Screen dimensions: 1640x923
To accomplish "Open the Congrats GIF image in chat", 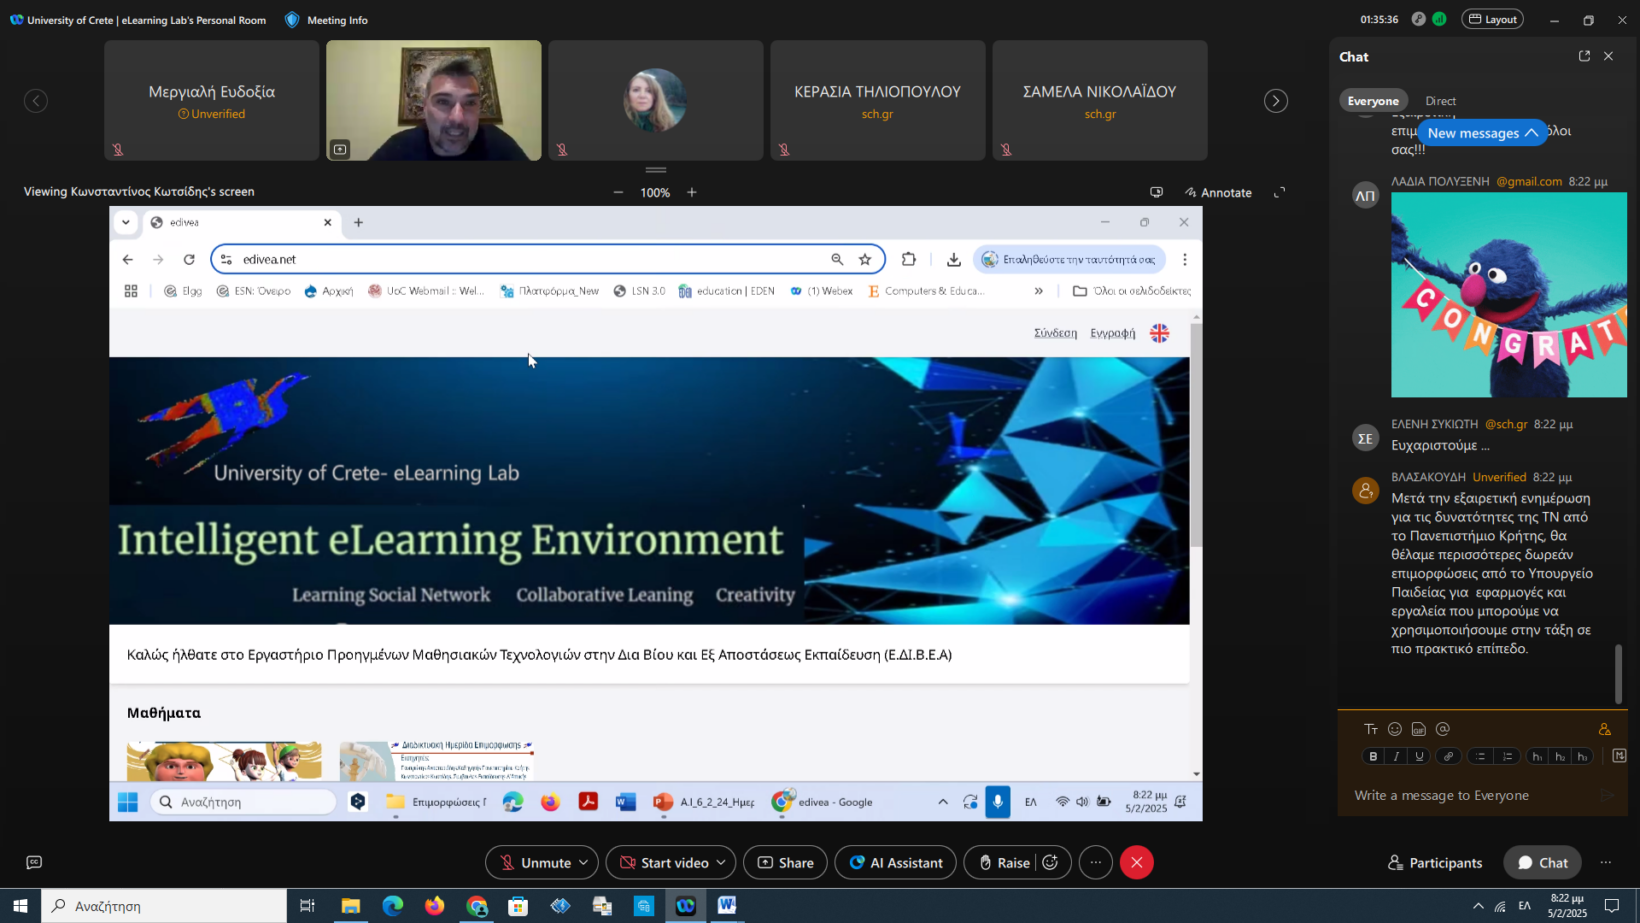I will 1508,295.
